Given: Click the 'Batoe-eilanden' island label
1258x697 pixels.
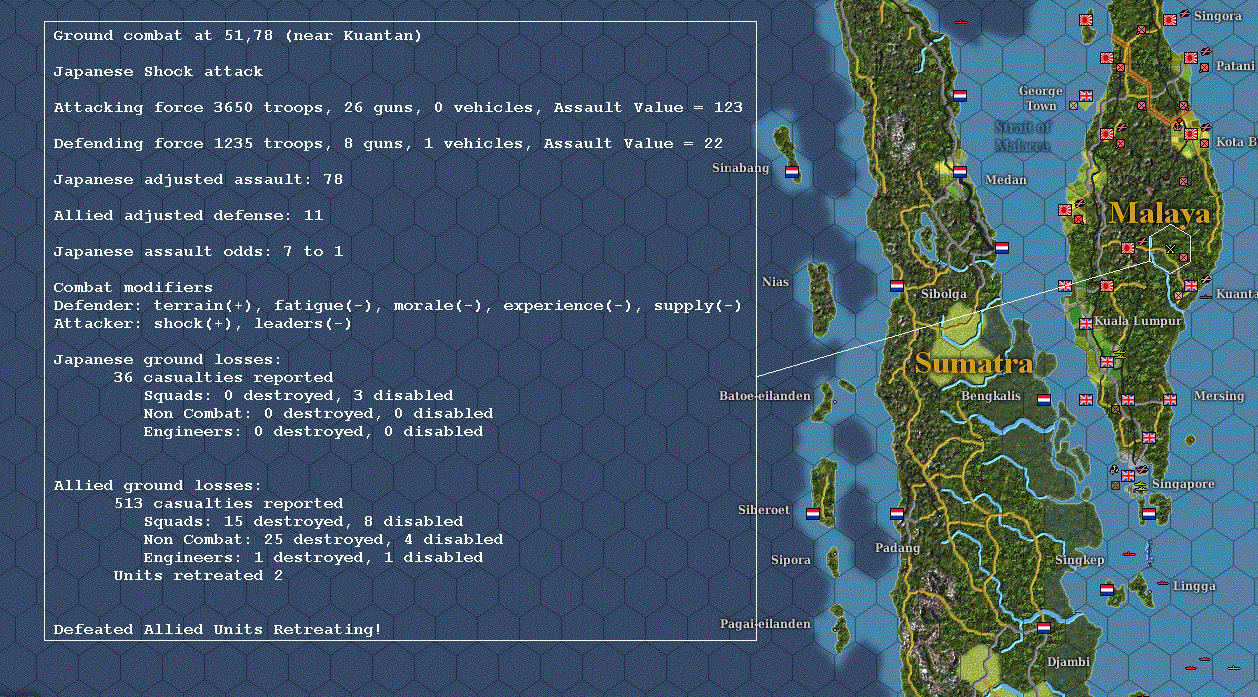Looking at the screenshot, I should click(765, 396).
